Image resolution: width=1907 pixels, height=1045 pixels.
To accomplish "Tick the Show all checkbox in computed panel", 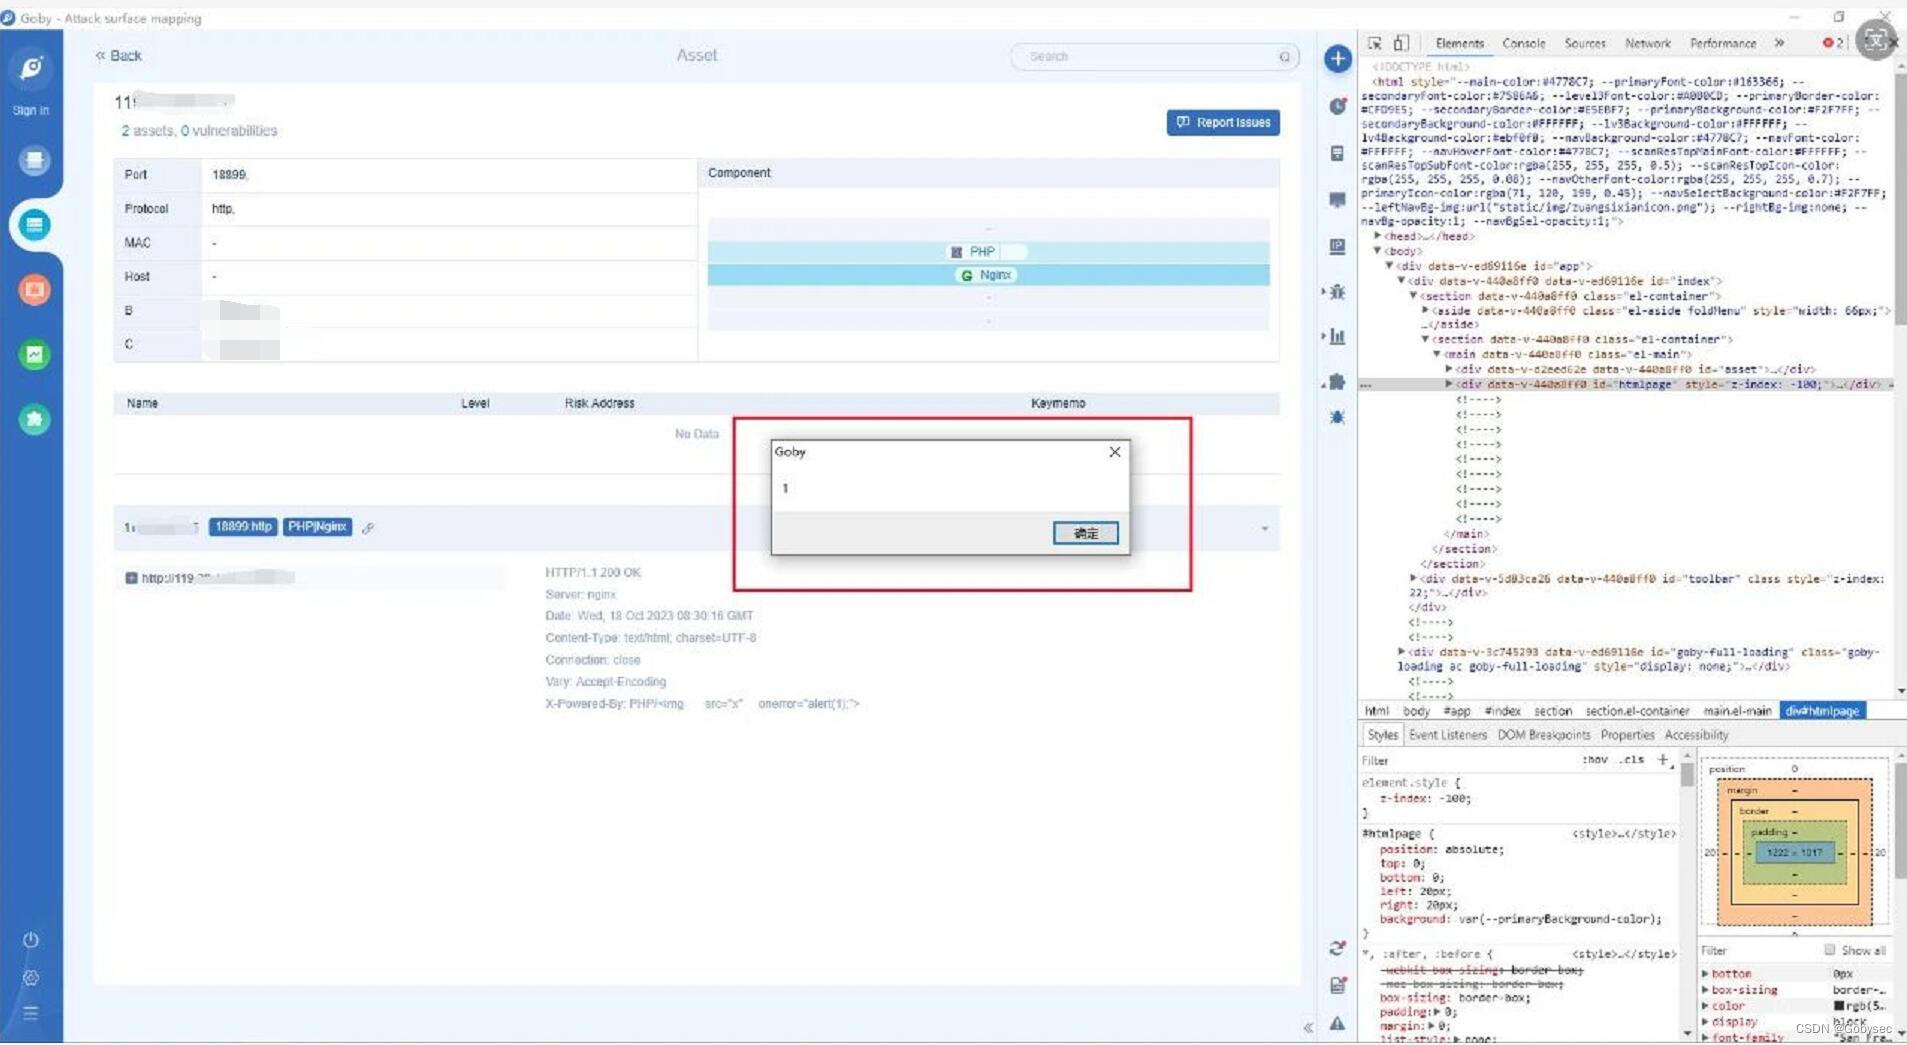I will 1829,950.
